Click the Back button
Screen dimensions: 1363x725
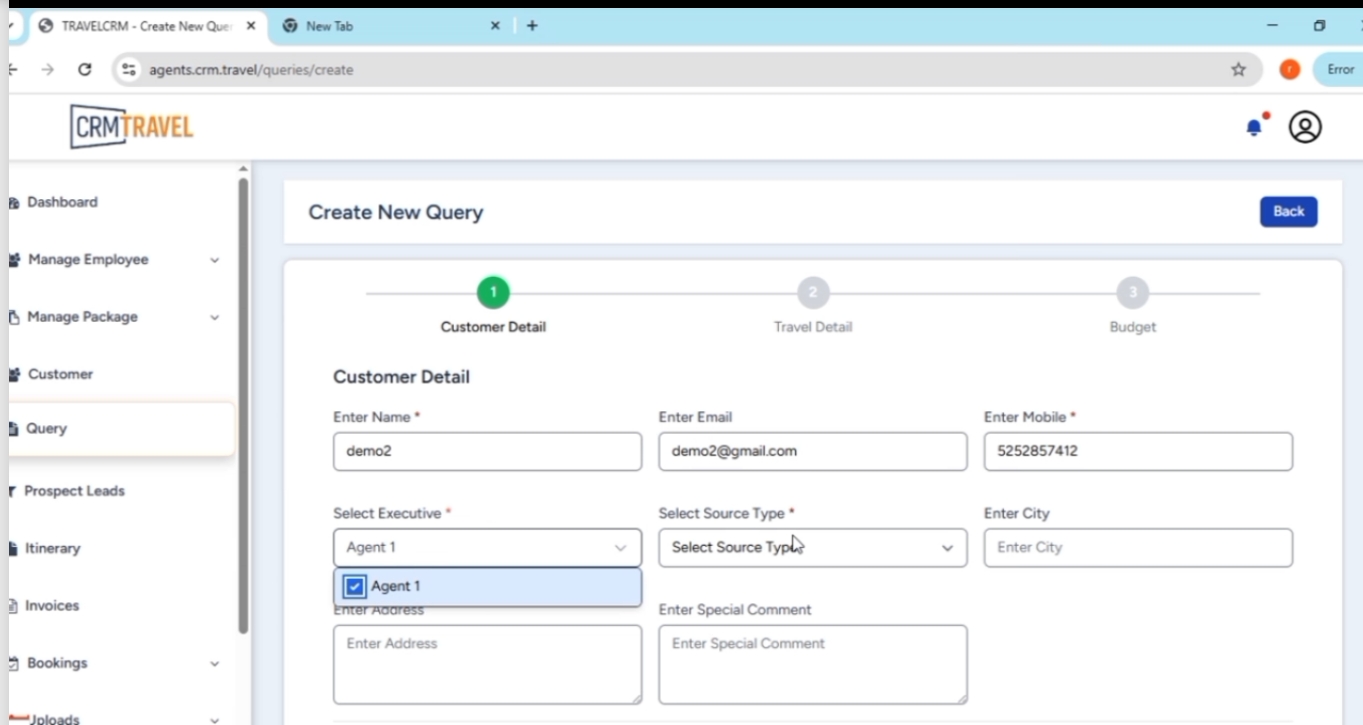[x=1288, y=211]
